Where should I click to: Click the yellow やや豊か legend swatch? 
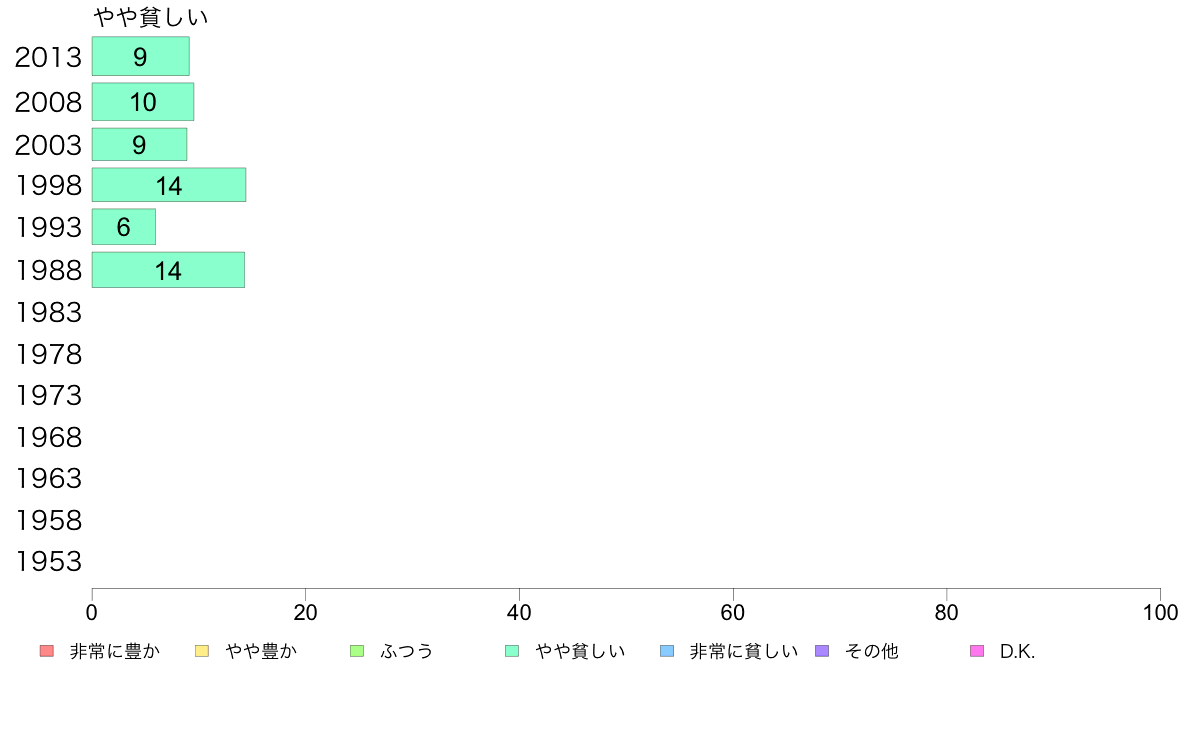(202, 651)
